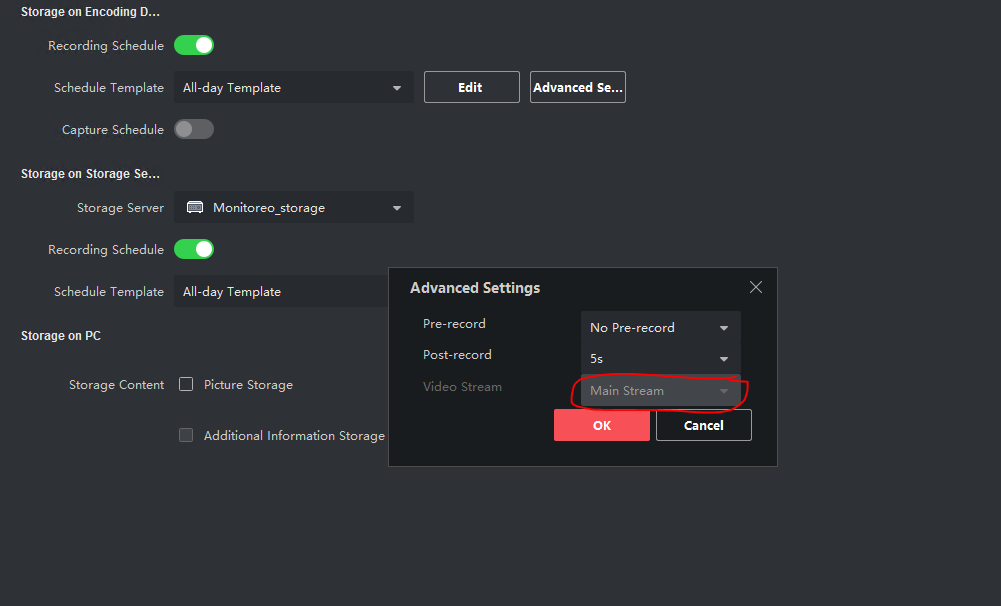Open the second Schedule Template field
The width and height of the screenshot is (1001, 606).
coord(280,292)
